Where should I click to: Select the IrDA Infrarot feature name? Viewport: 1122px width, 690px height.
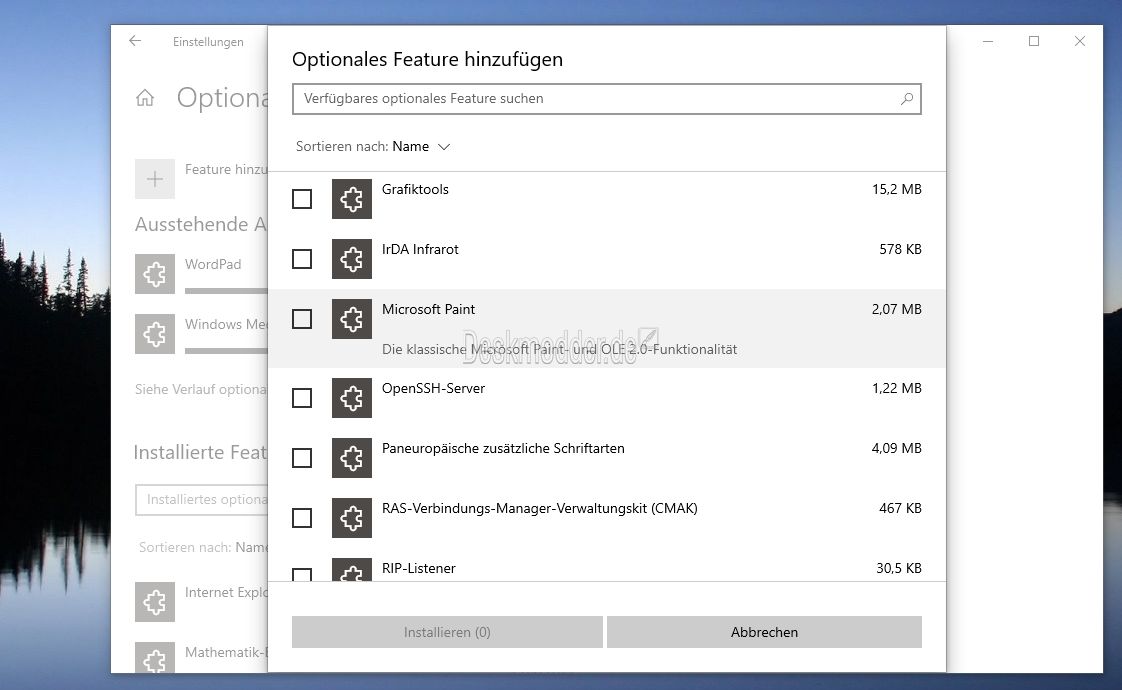[420, 250]
